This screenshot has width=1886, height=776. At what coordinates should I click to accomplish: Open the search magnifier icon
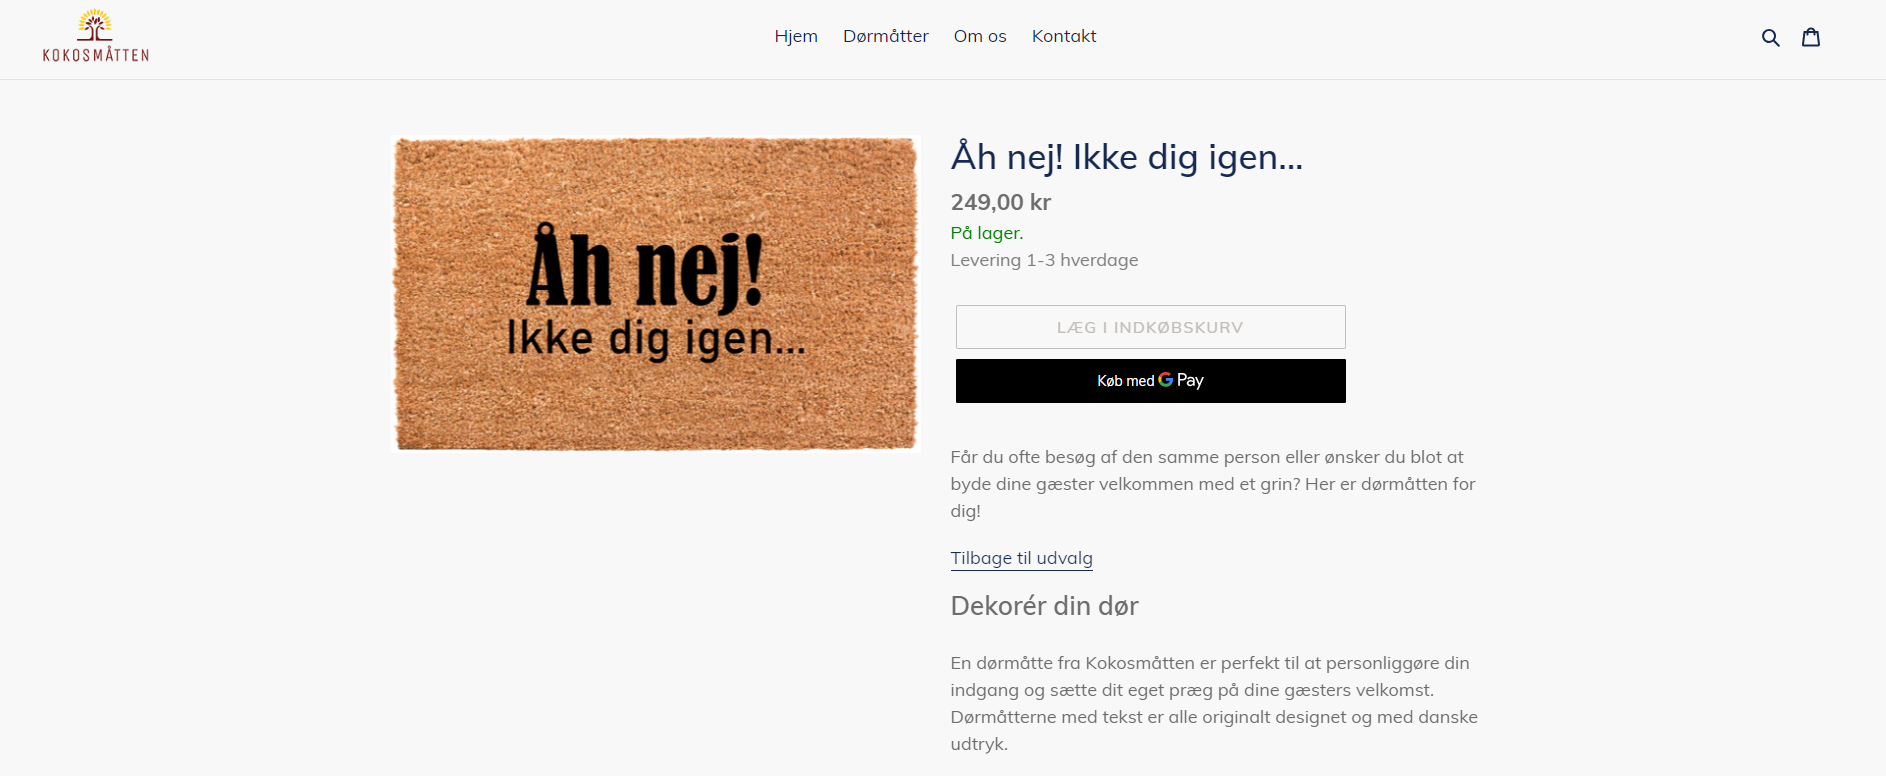point(1770,38)
